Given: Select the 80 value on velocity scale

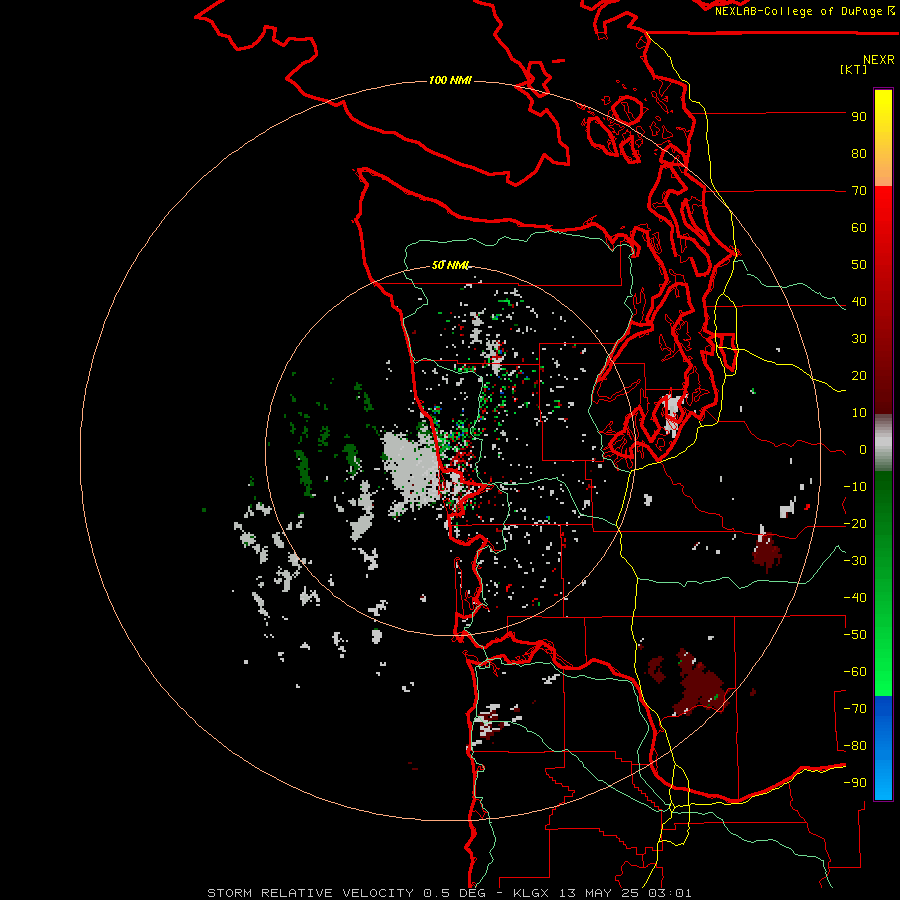Looking at the screenshot, I should (859, 154).
